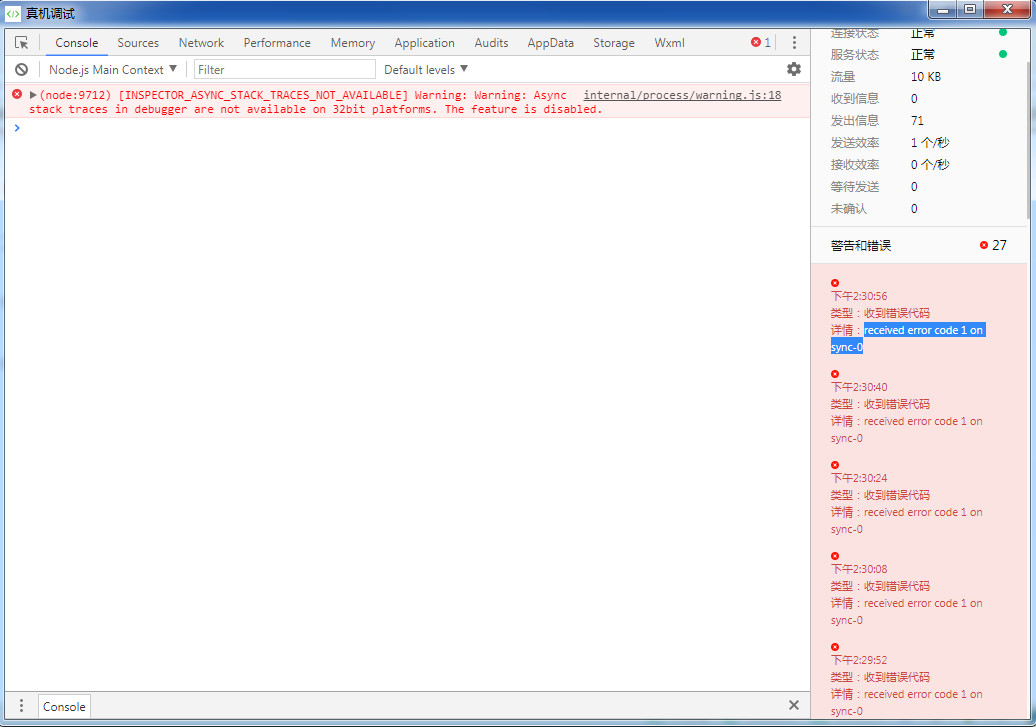Click the error icon beside the node warning
Image resolution: width=1036 pixels, height=727 pixels.
[x=16, y=94]
